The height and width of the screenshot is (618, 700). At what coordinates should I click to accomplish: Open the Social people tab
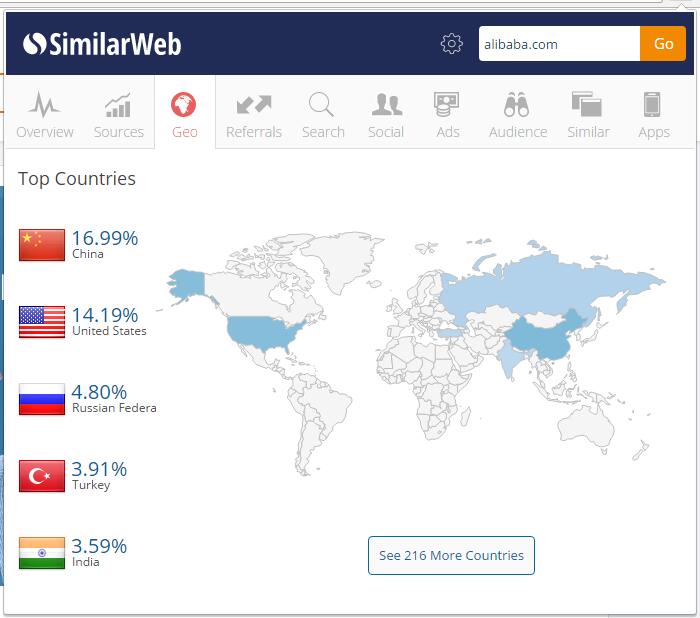tap(386, 114)
